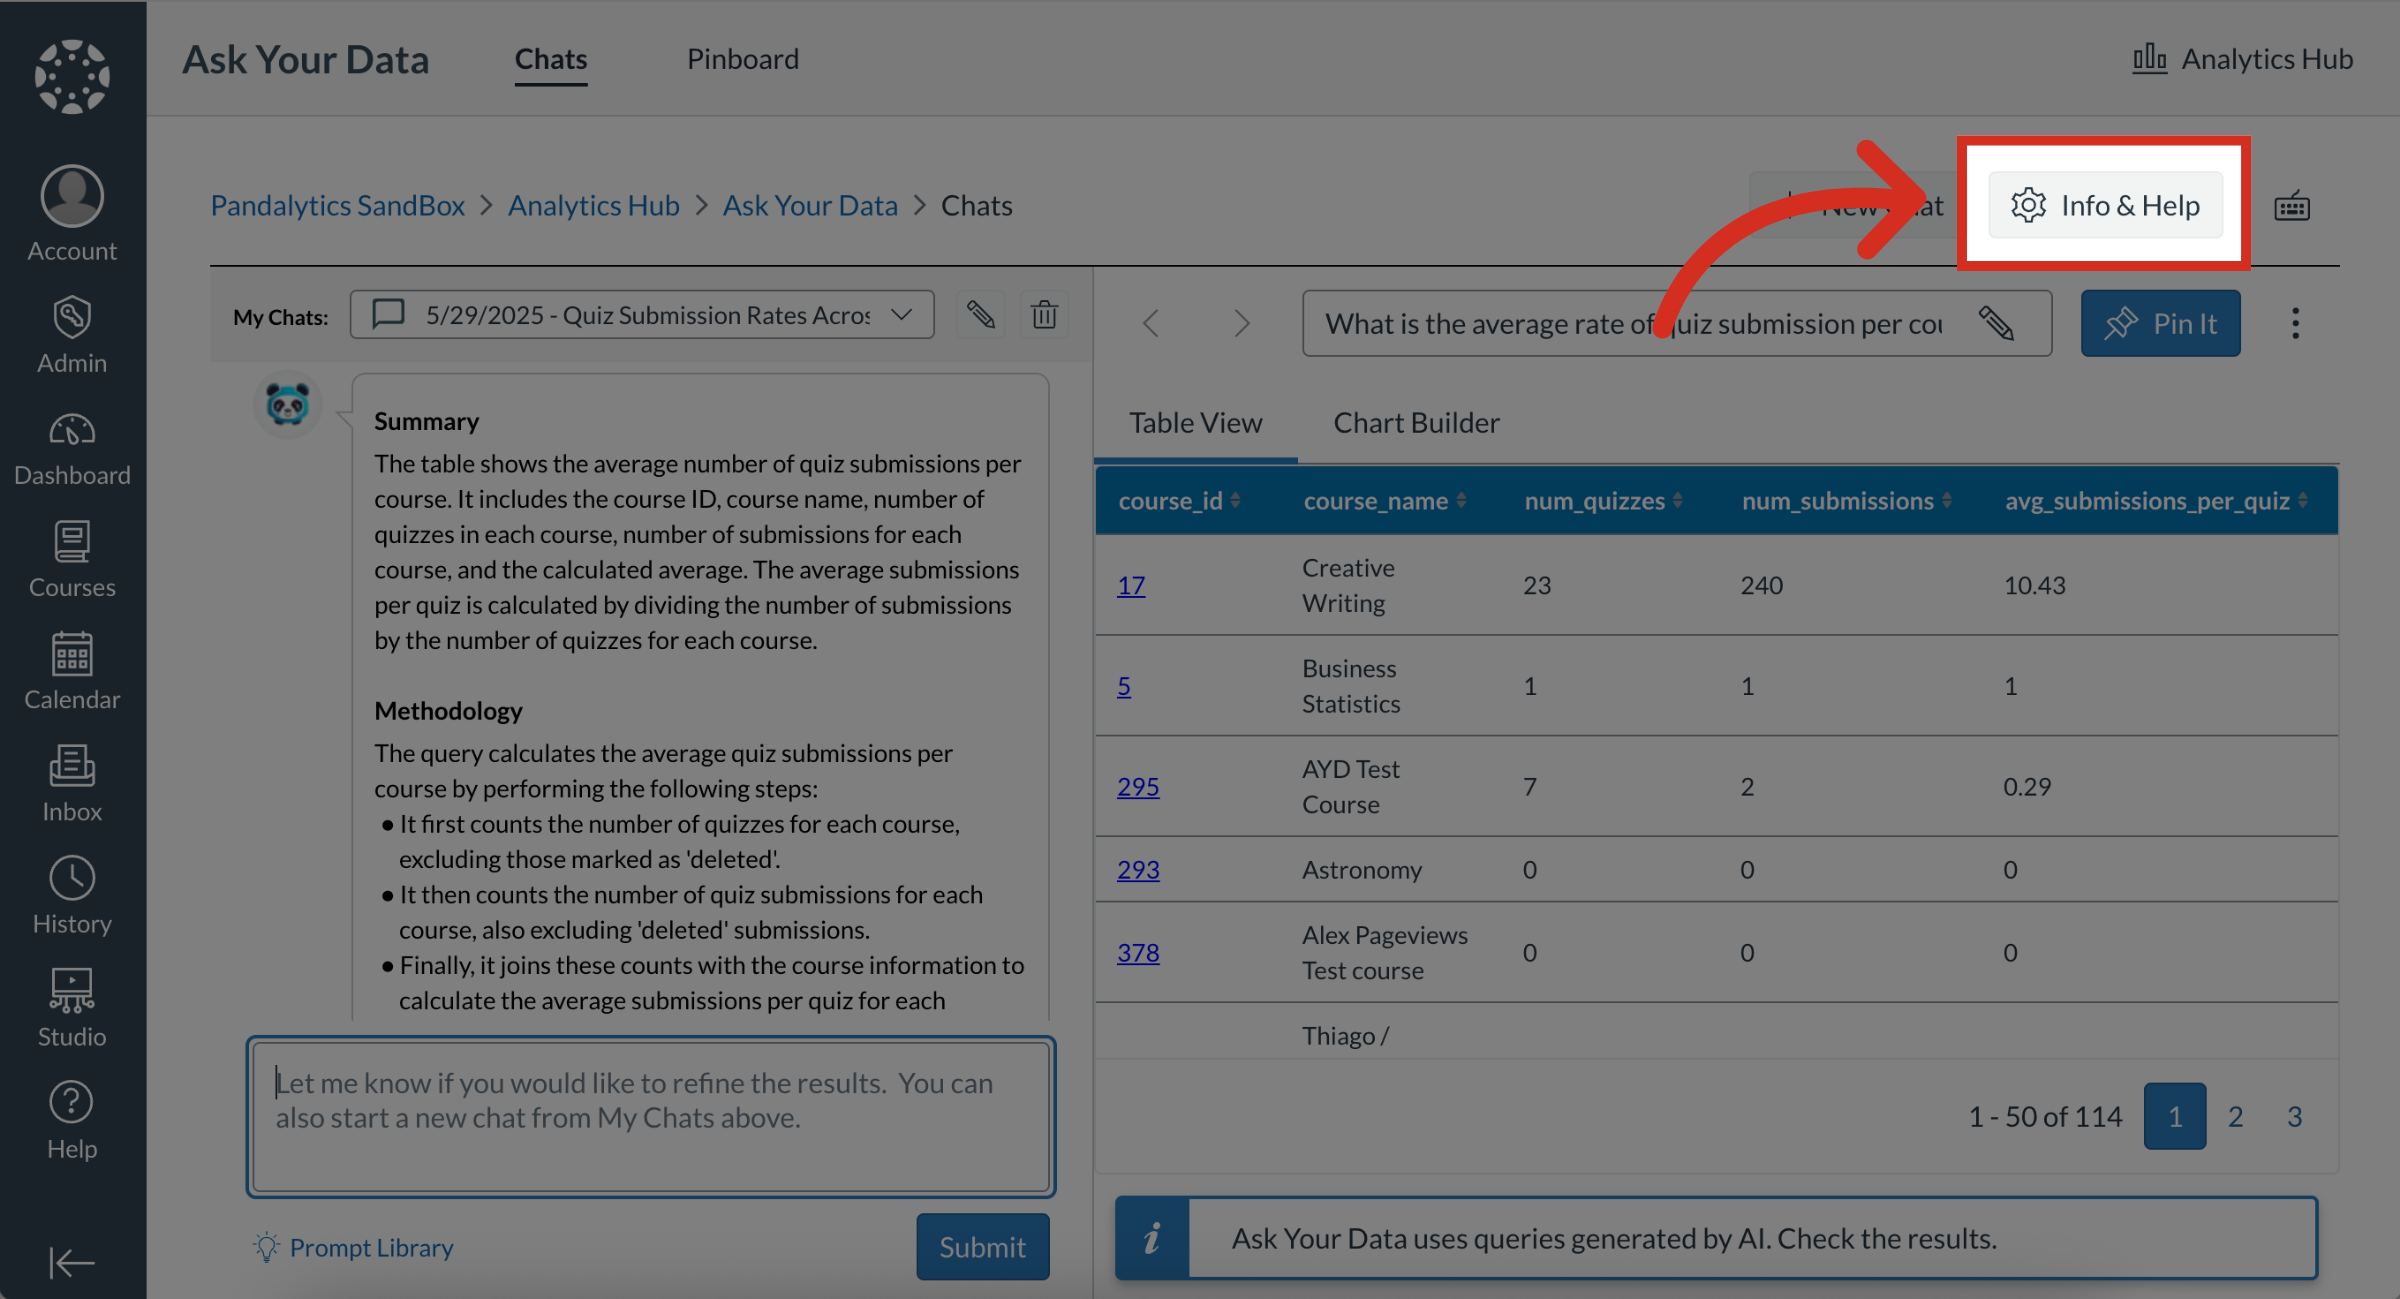Image resolution: width=2400 pixels, height=1299 pixels.
Task: Open the Inbox sidebar item
Action: (72, 784)
